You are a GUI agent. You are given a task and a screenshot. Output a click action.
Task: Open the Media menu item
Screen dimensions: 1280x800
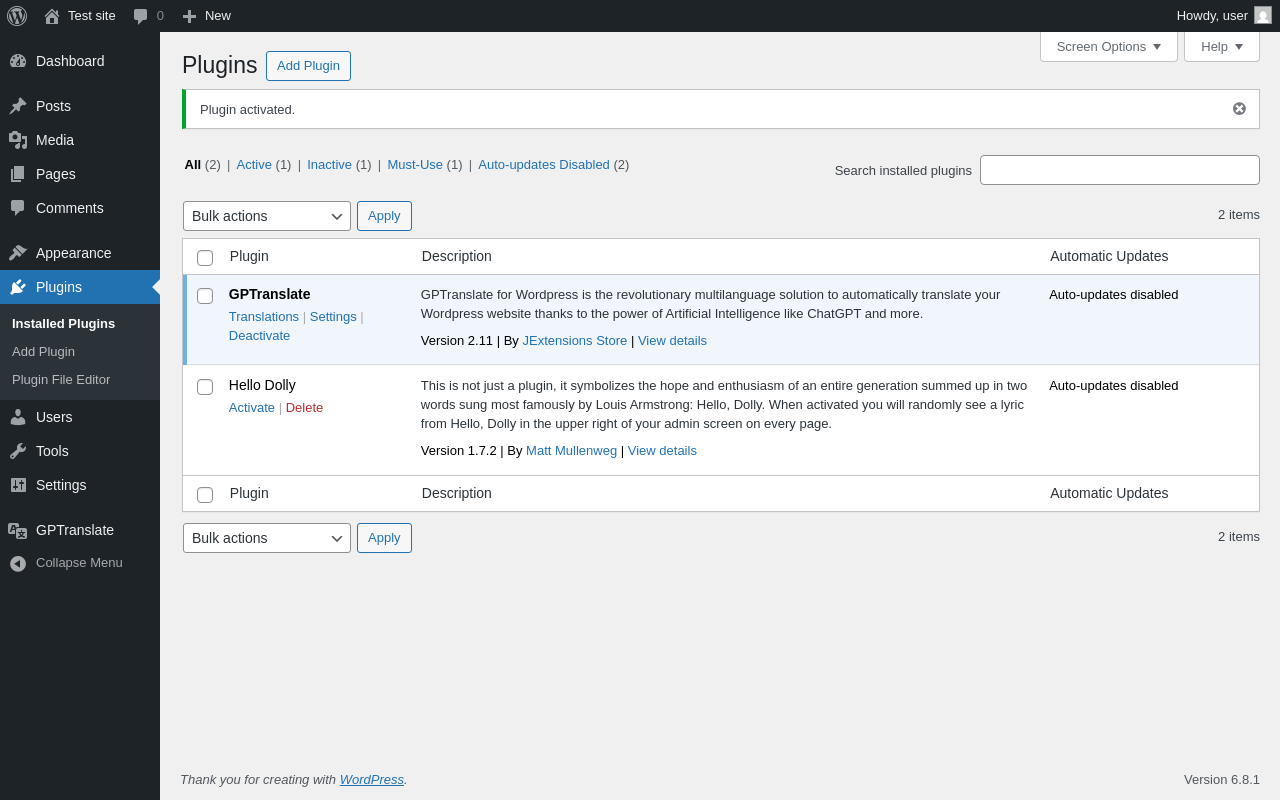[54, 140]
